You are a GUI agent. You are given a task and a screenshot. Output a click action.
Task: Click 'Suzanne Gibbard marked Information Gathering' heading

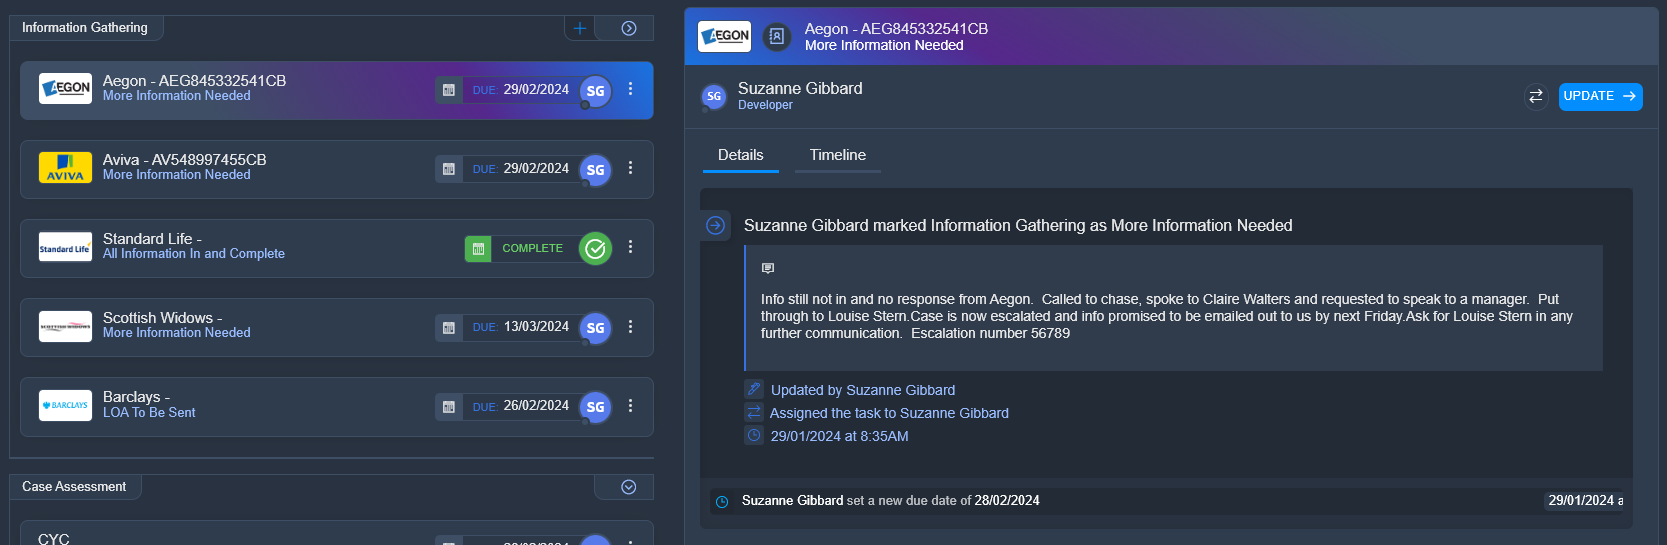coord(1018,226)
